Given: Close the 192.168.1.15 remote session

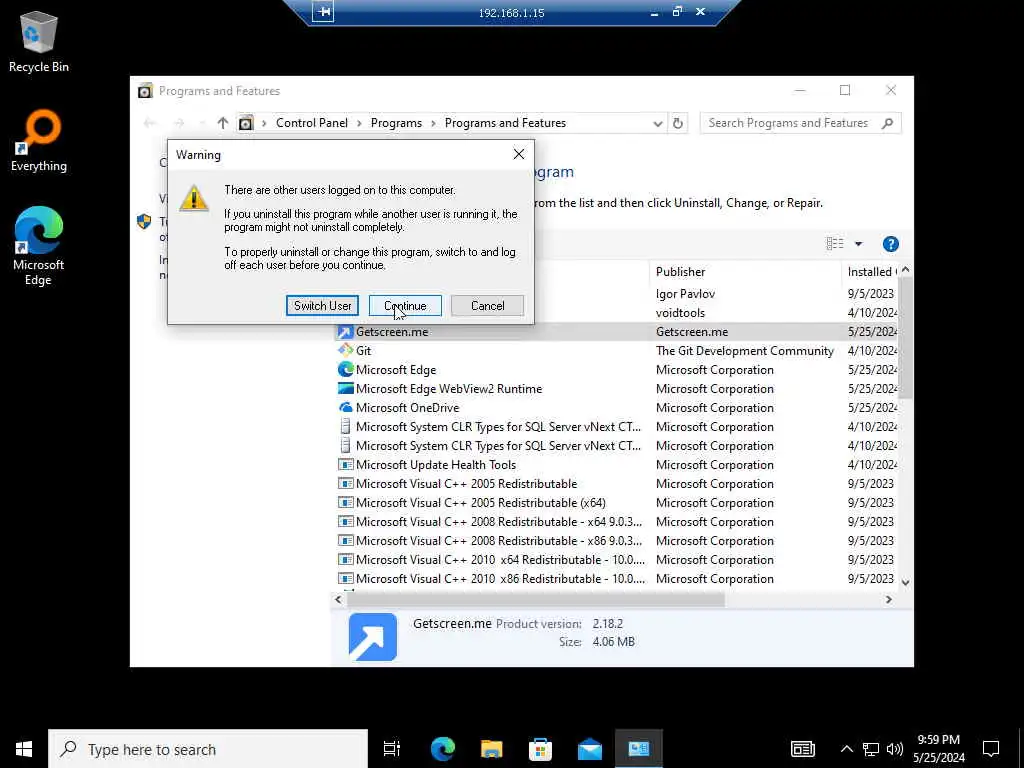Looking at the screenshot, I should 700,11.
